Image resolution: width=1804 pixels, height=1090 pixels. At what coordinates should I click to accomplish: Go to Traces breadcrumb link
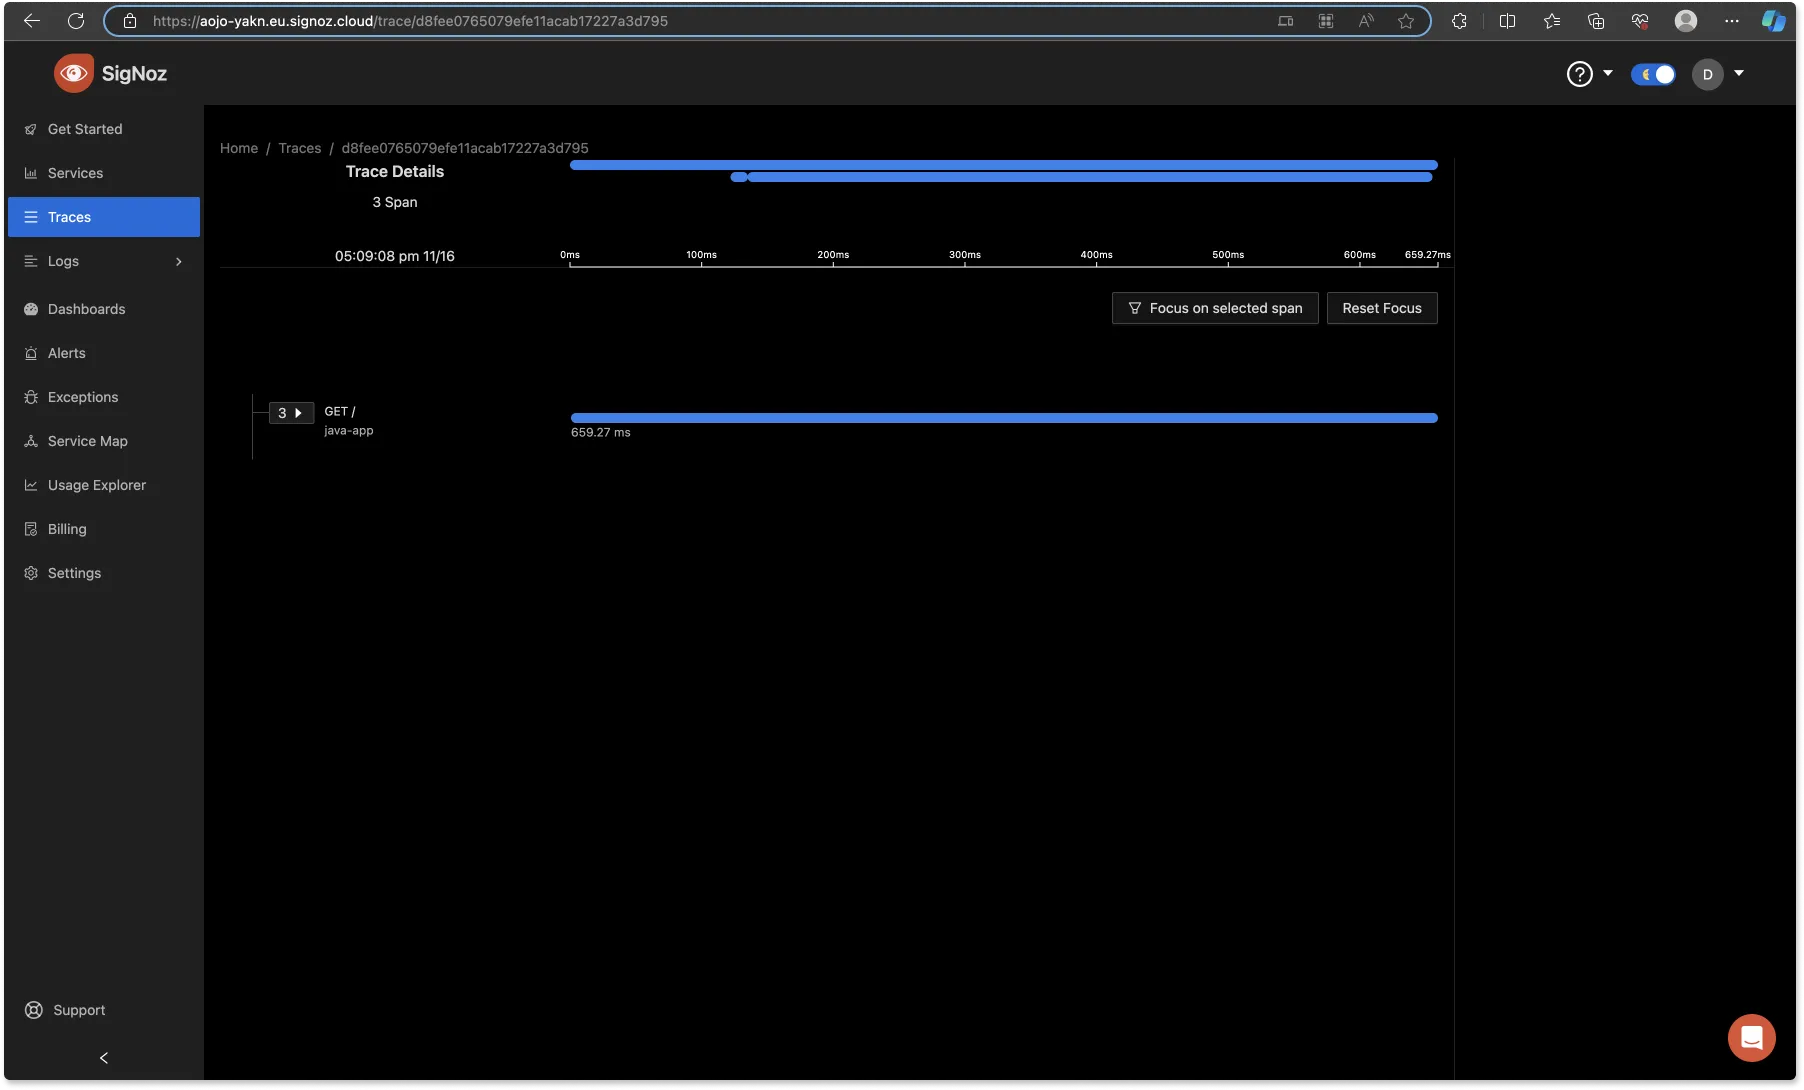[300, 148]
